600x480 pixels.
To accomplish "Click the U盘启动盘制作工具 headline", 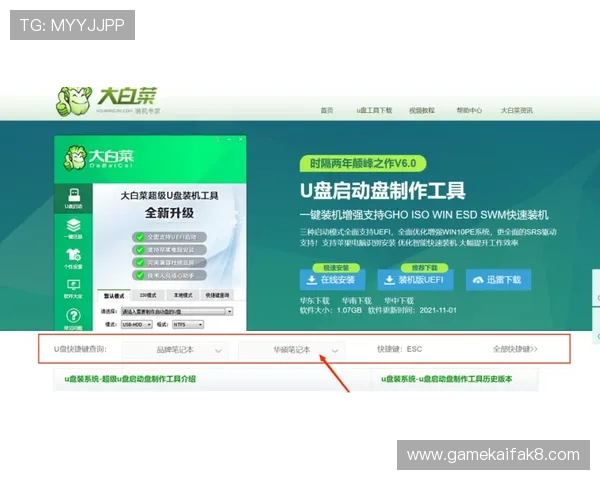I will coord(383,191).
